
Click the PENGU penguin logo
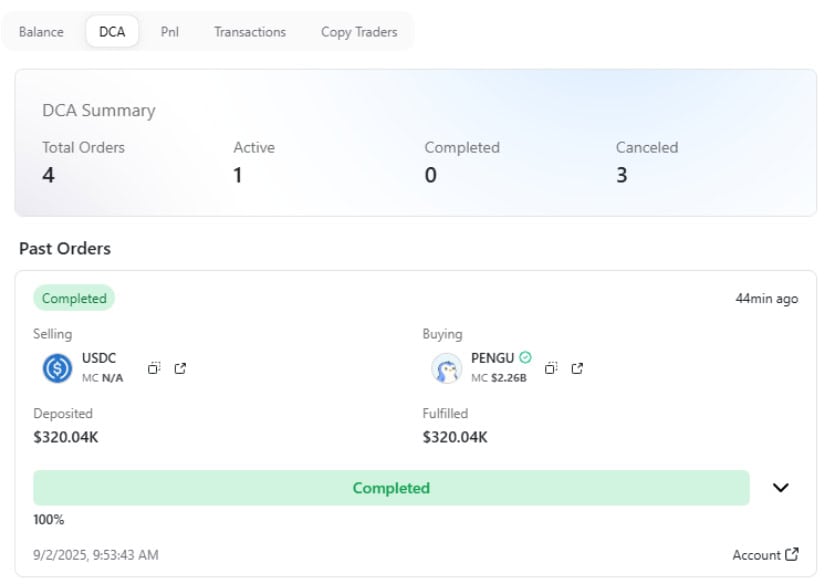(x=446, y=368)
